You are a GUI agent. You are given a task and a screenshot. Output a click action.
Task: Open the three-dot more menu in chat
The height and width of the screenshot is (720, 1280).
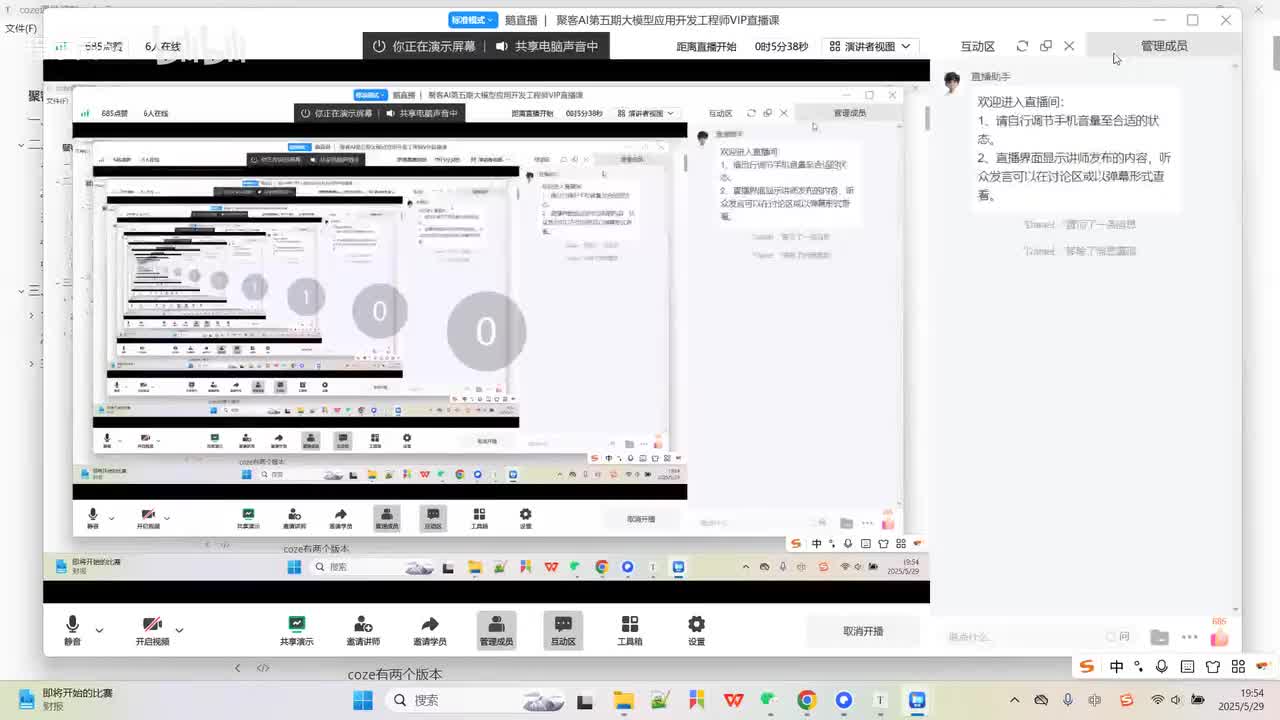(x=1189, y=637)
